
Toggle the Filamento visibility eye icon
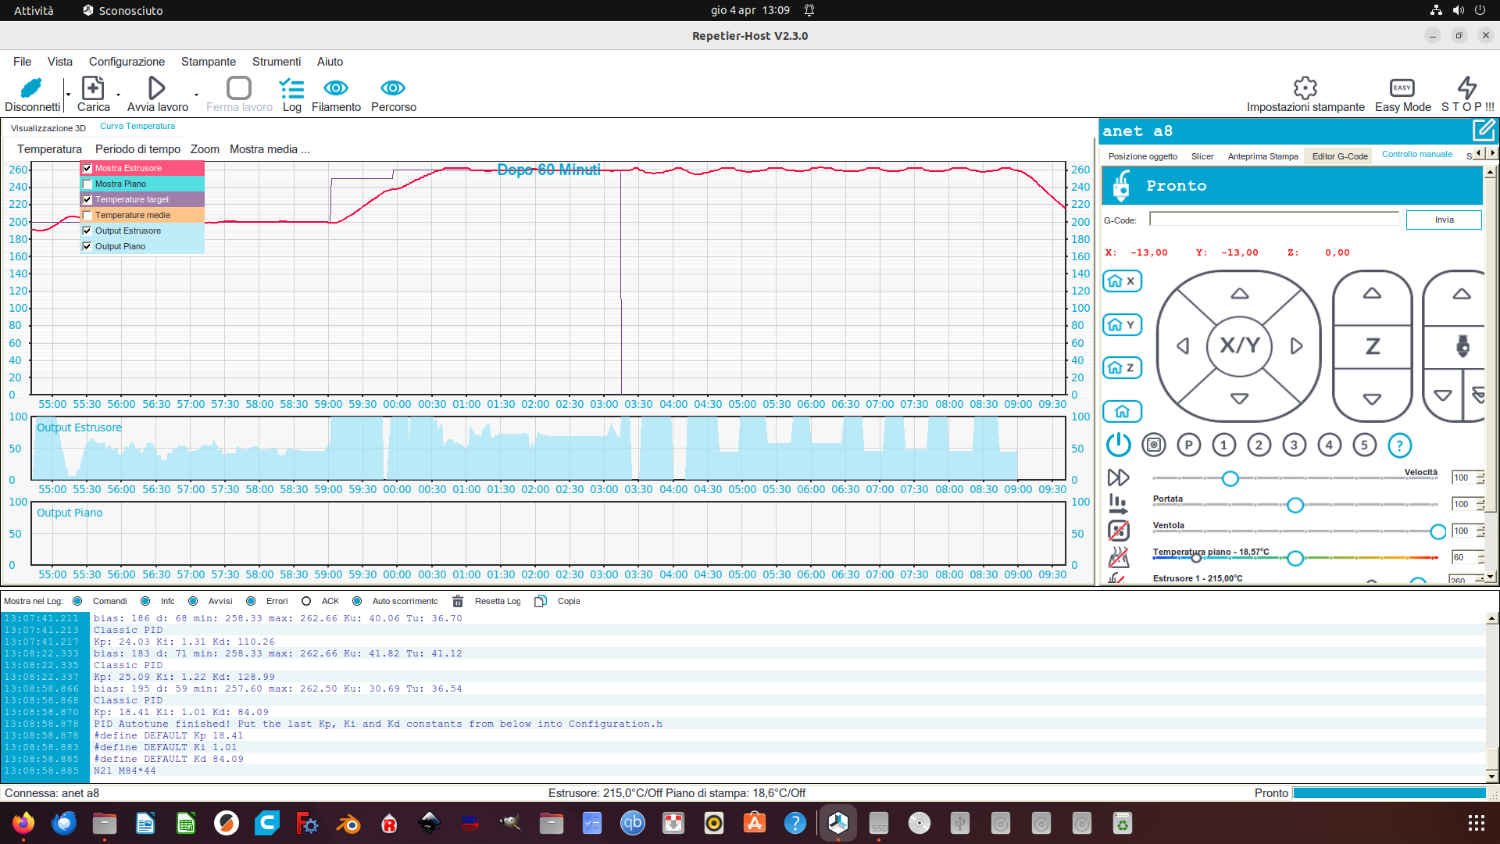tap(336, 89)
